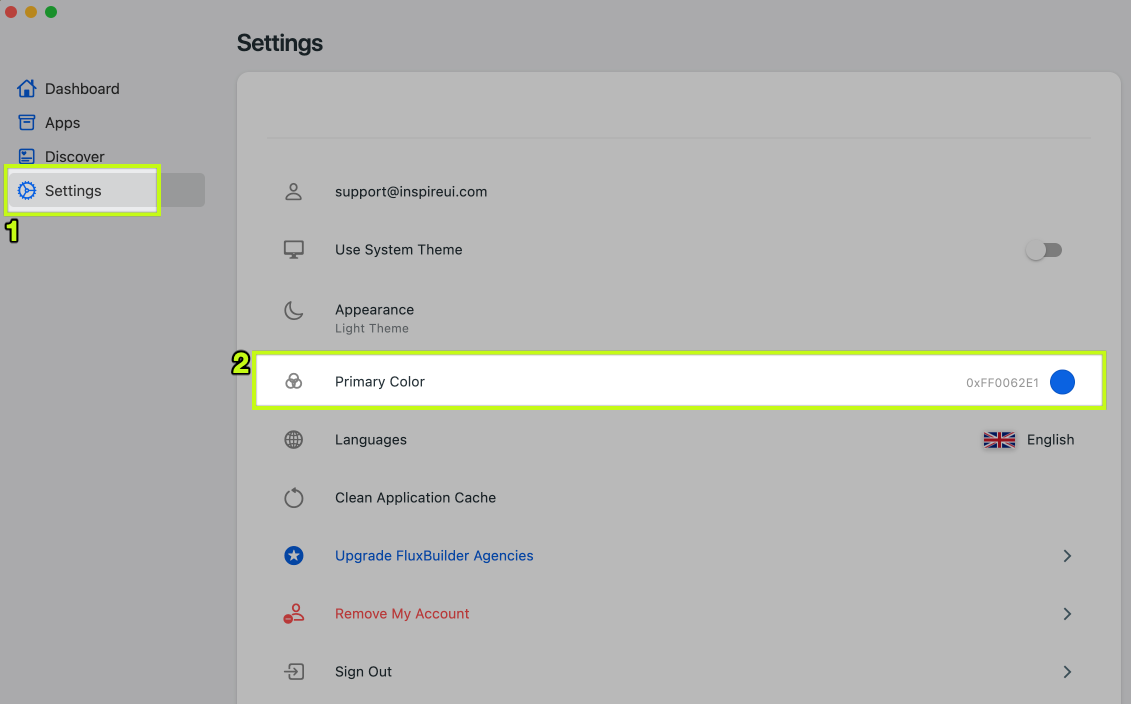This screenshot has height=704, width=1131.
Task: Click the Apps archive box icon
Action: [x=27, y=123]
